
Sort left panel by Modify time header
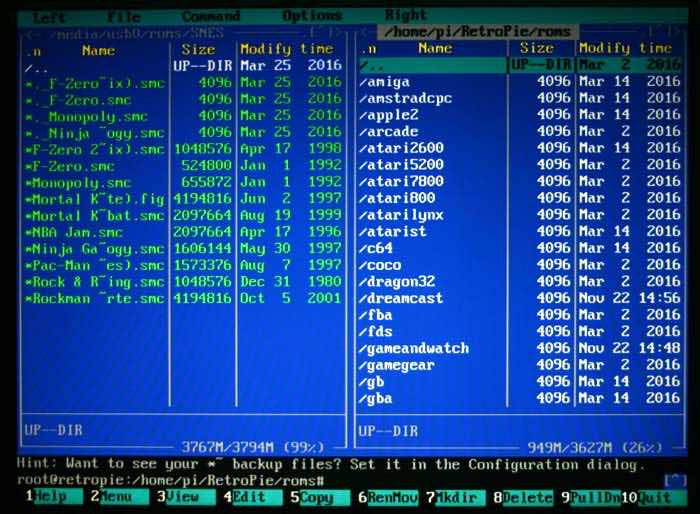click(x=287, y=49)
